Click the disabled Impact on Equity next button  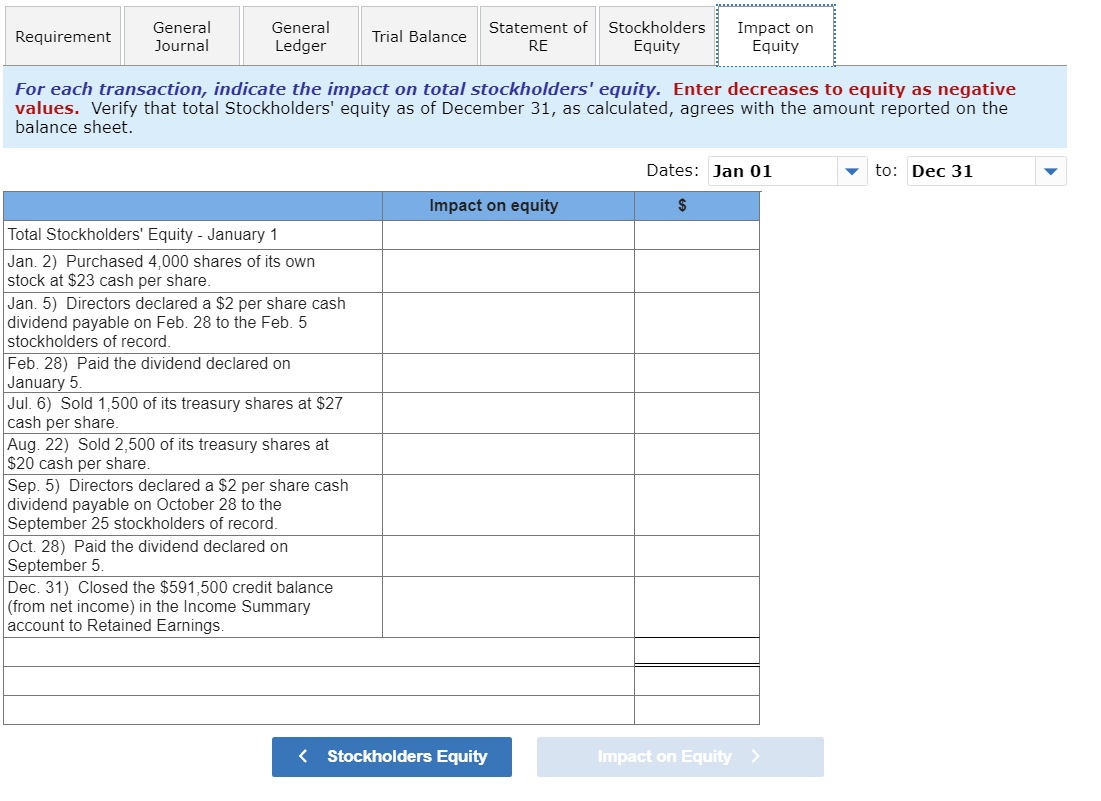(x=680, y=757)
